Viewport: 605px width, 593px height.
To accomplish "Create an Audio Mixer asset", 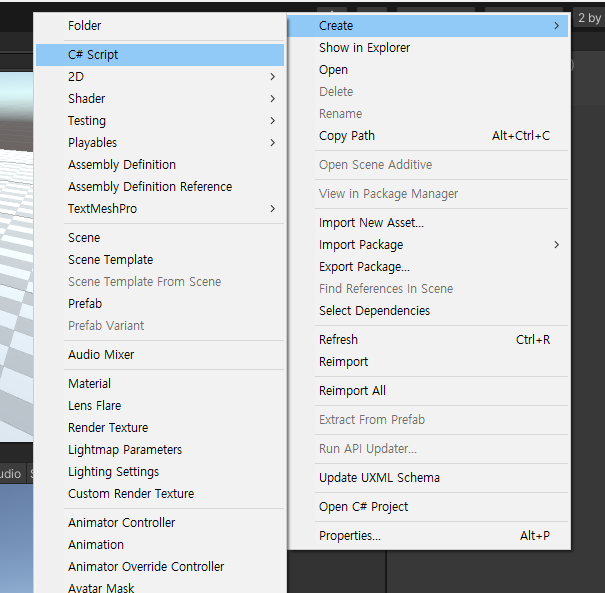I will coord(160,355).
